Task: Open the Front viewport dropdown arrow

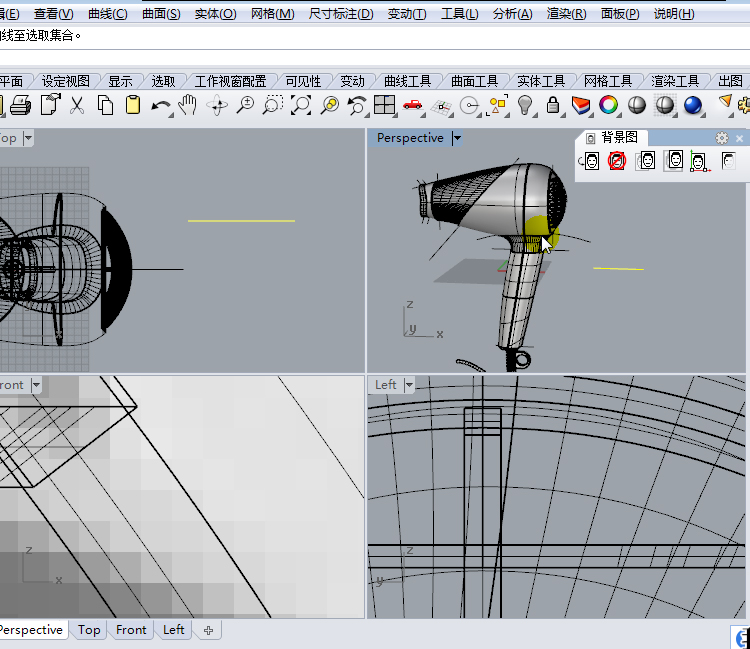Action: click(x=36, y=385)
